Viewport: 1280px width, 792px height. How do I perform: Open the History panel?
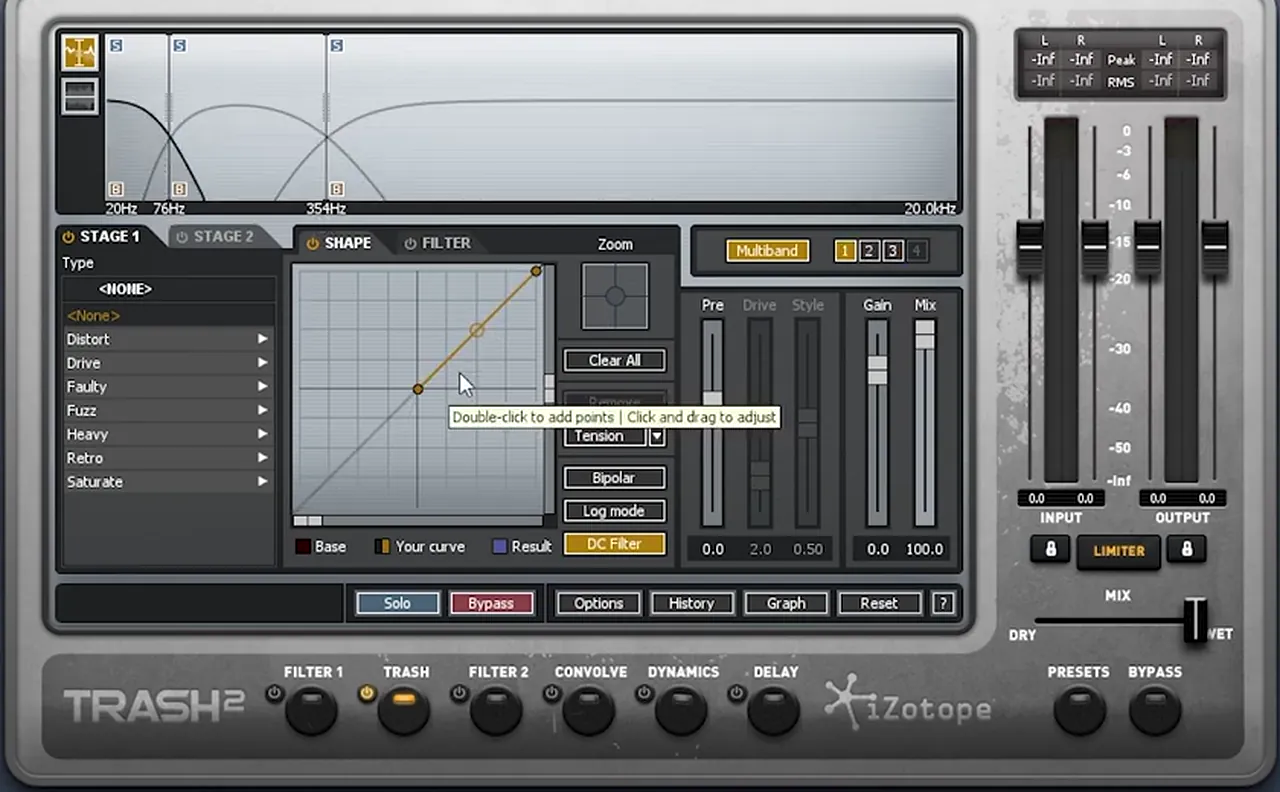tap(691, 603)
